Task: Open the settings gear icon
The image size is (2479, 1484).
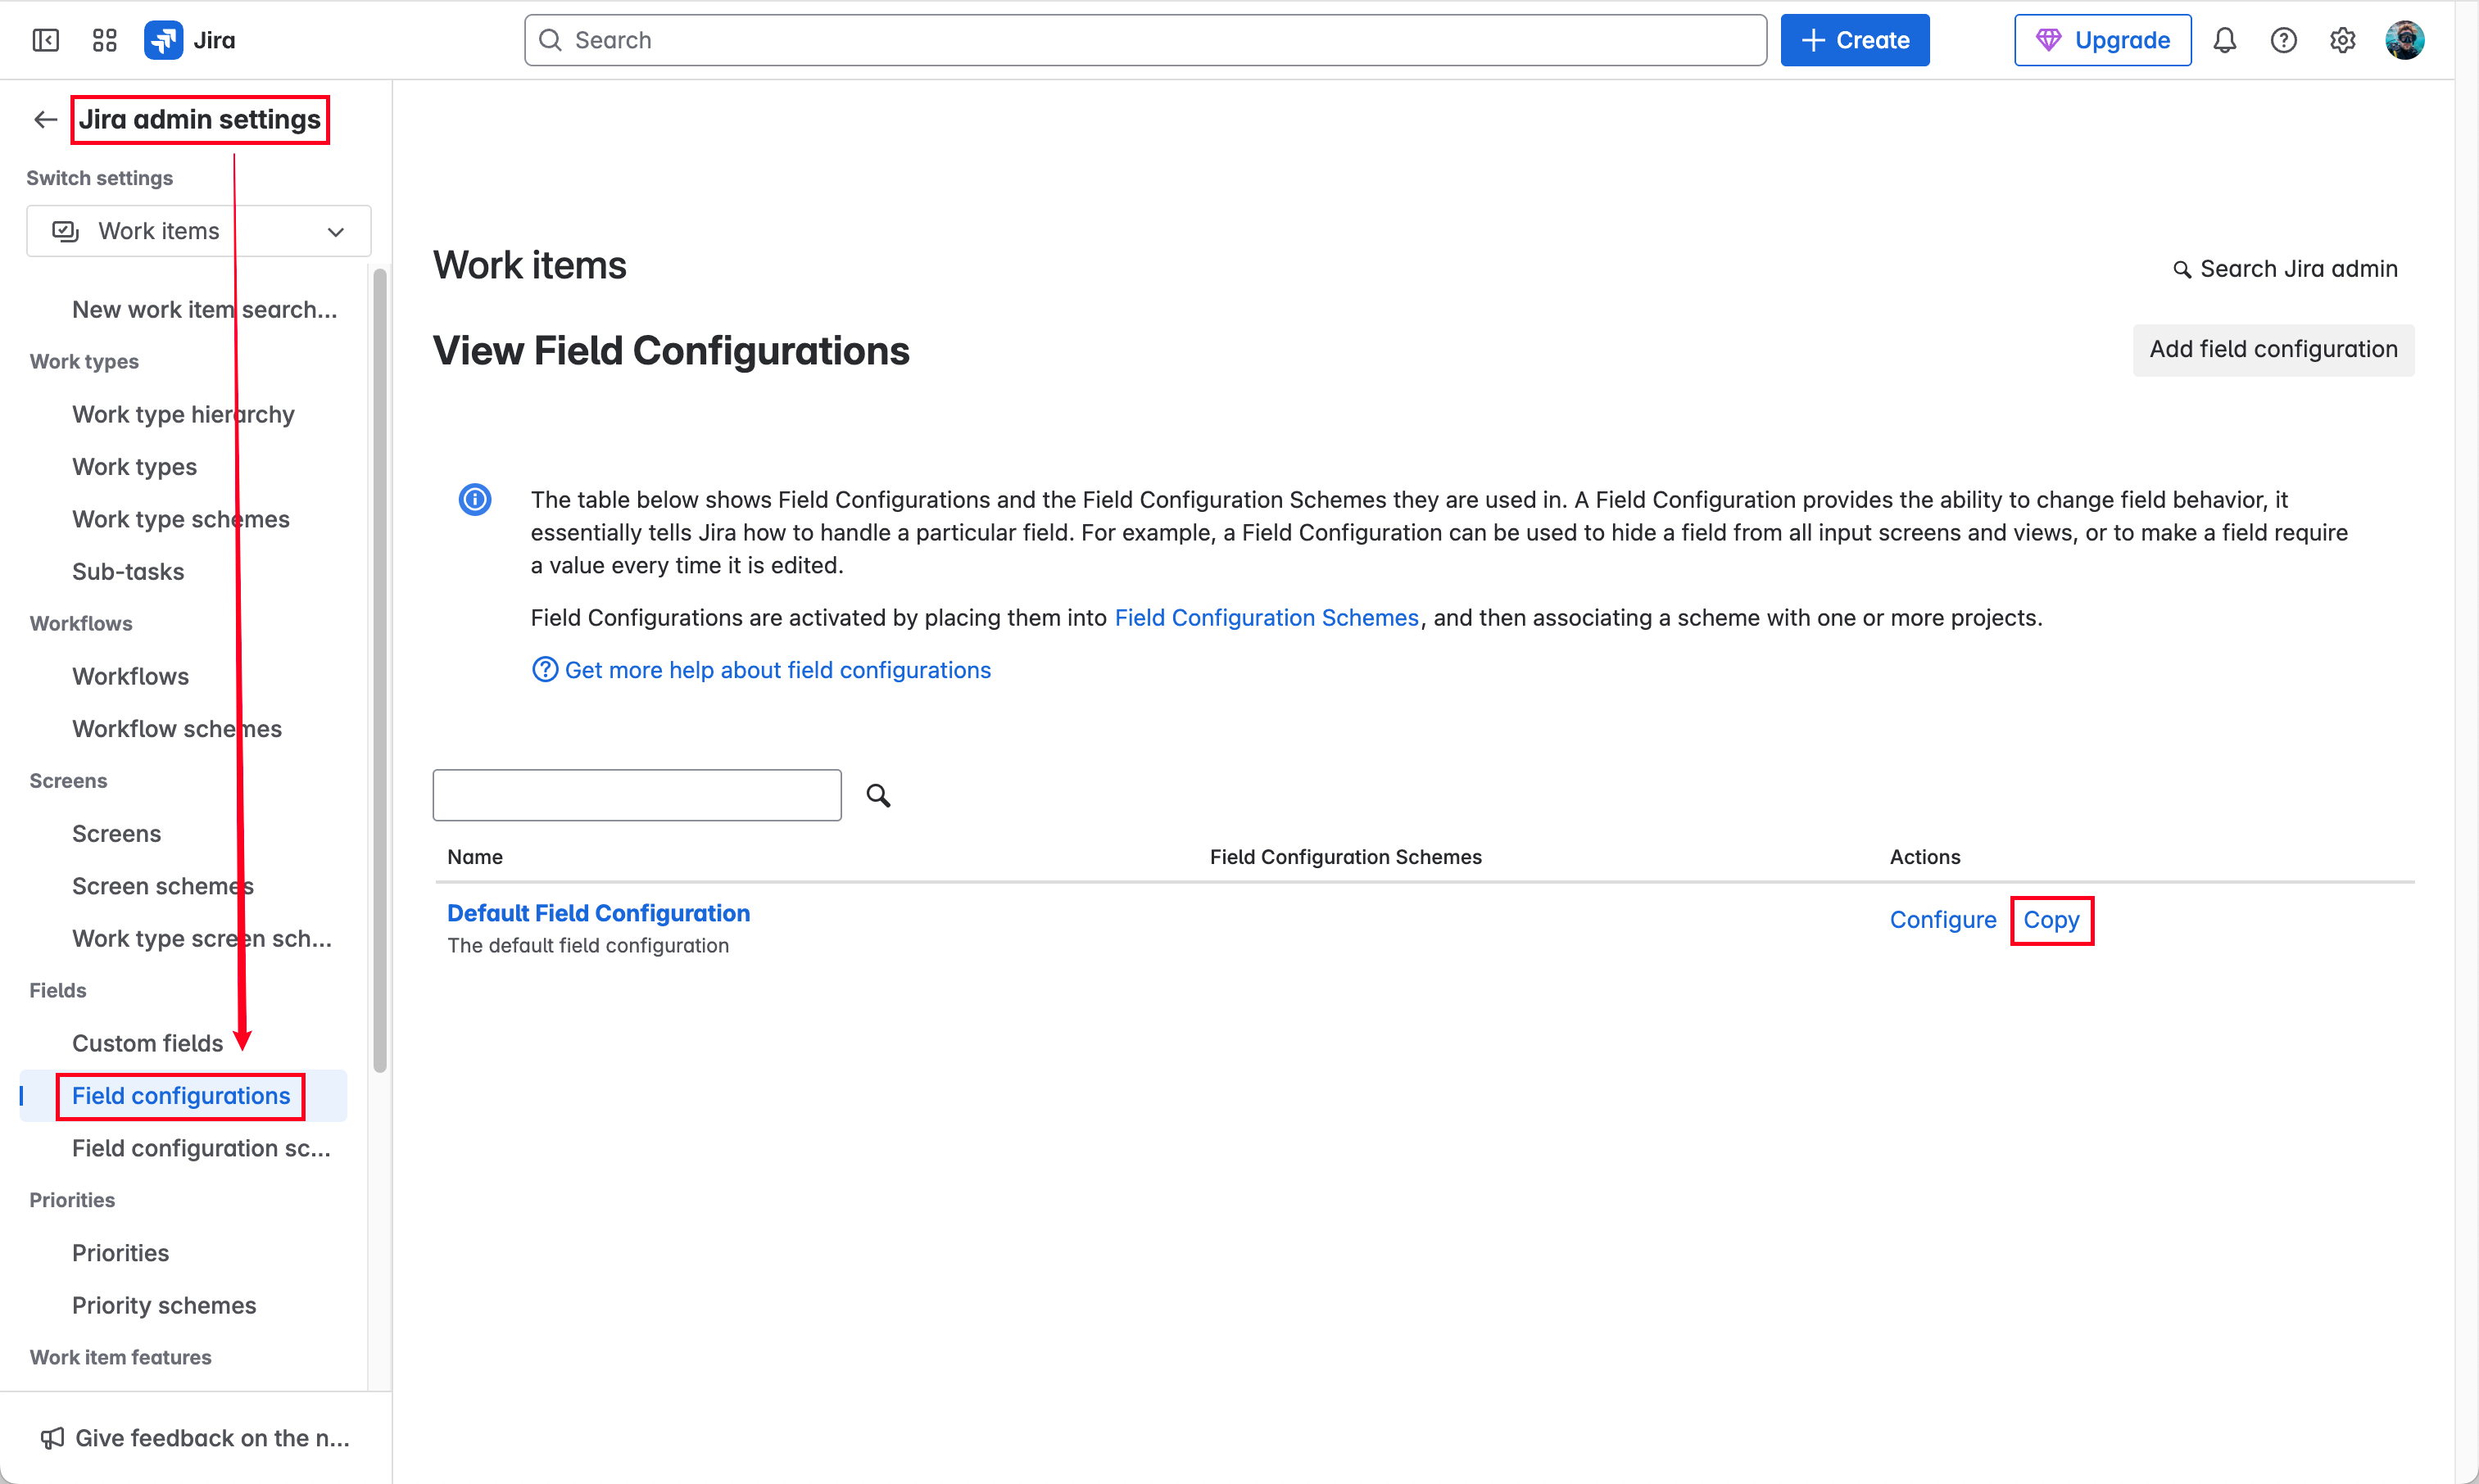Action: (x=2342, y=40)
